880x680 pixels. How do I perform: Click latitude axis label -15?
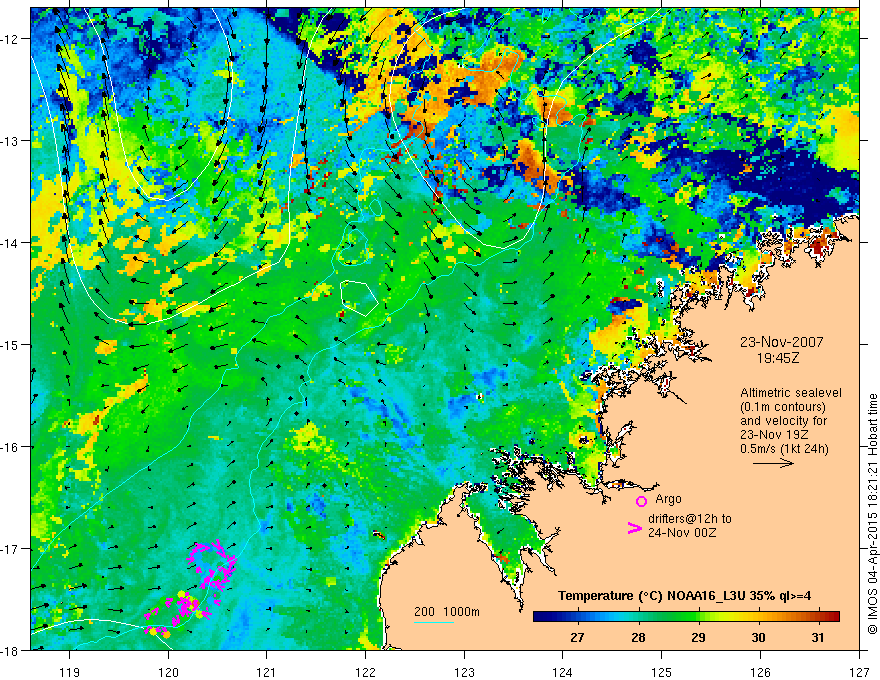pos(10,344)
